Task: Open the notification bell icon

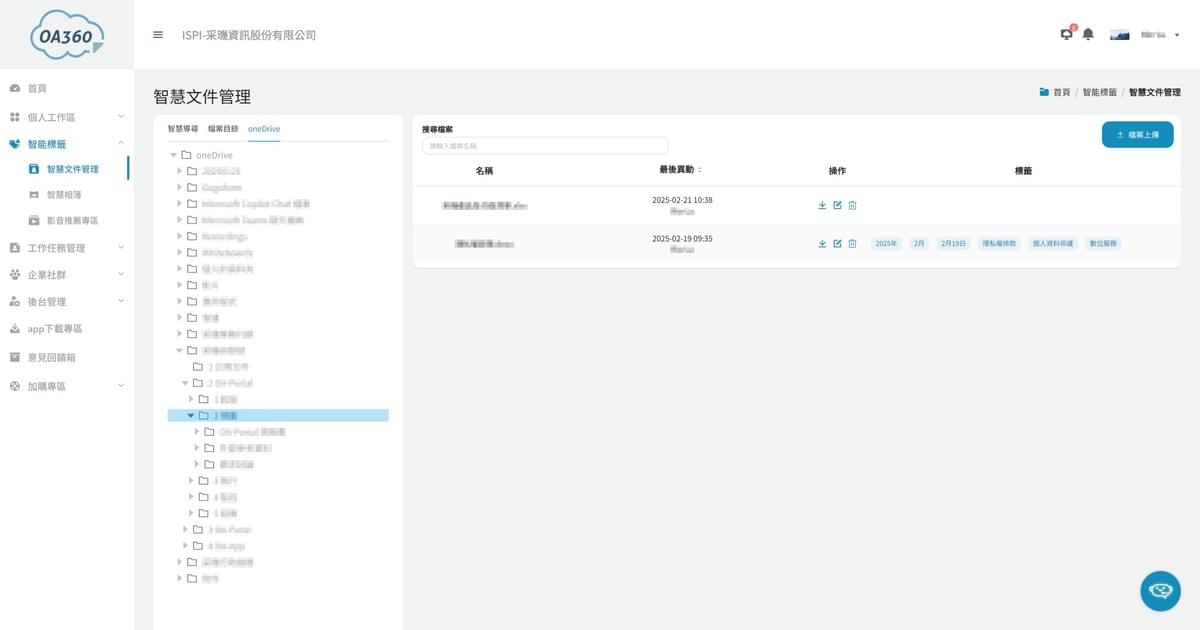Action: point(1088,35)
